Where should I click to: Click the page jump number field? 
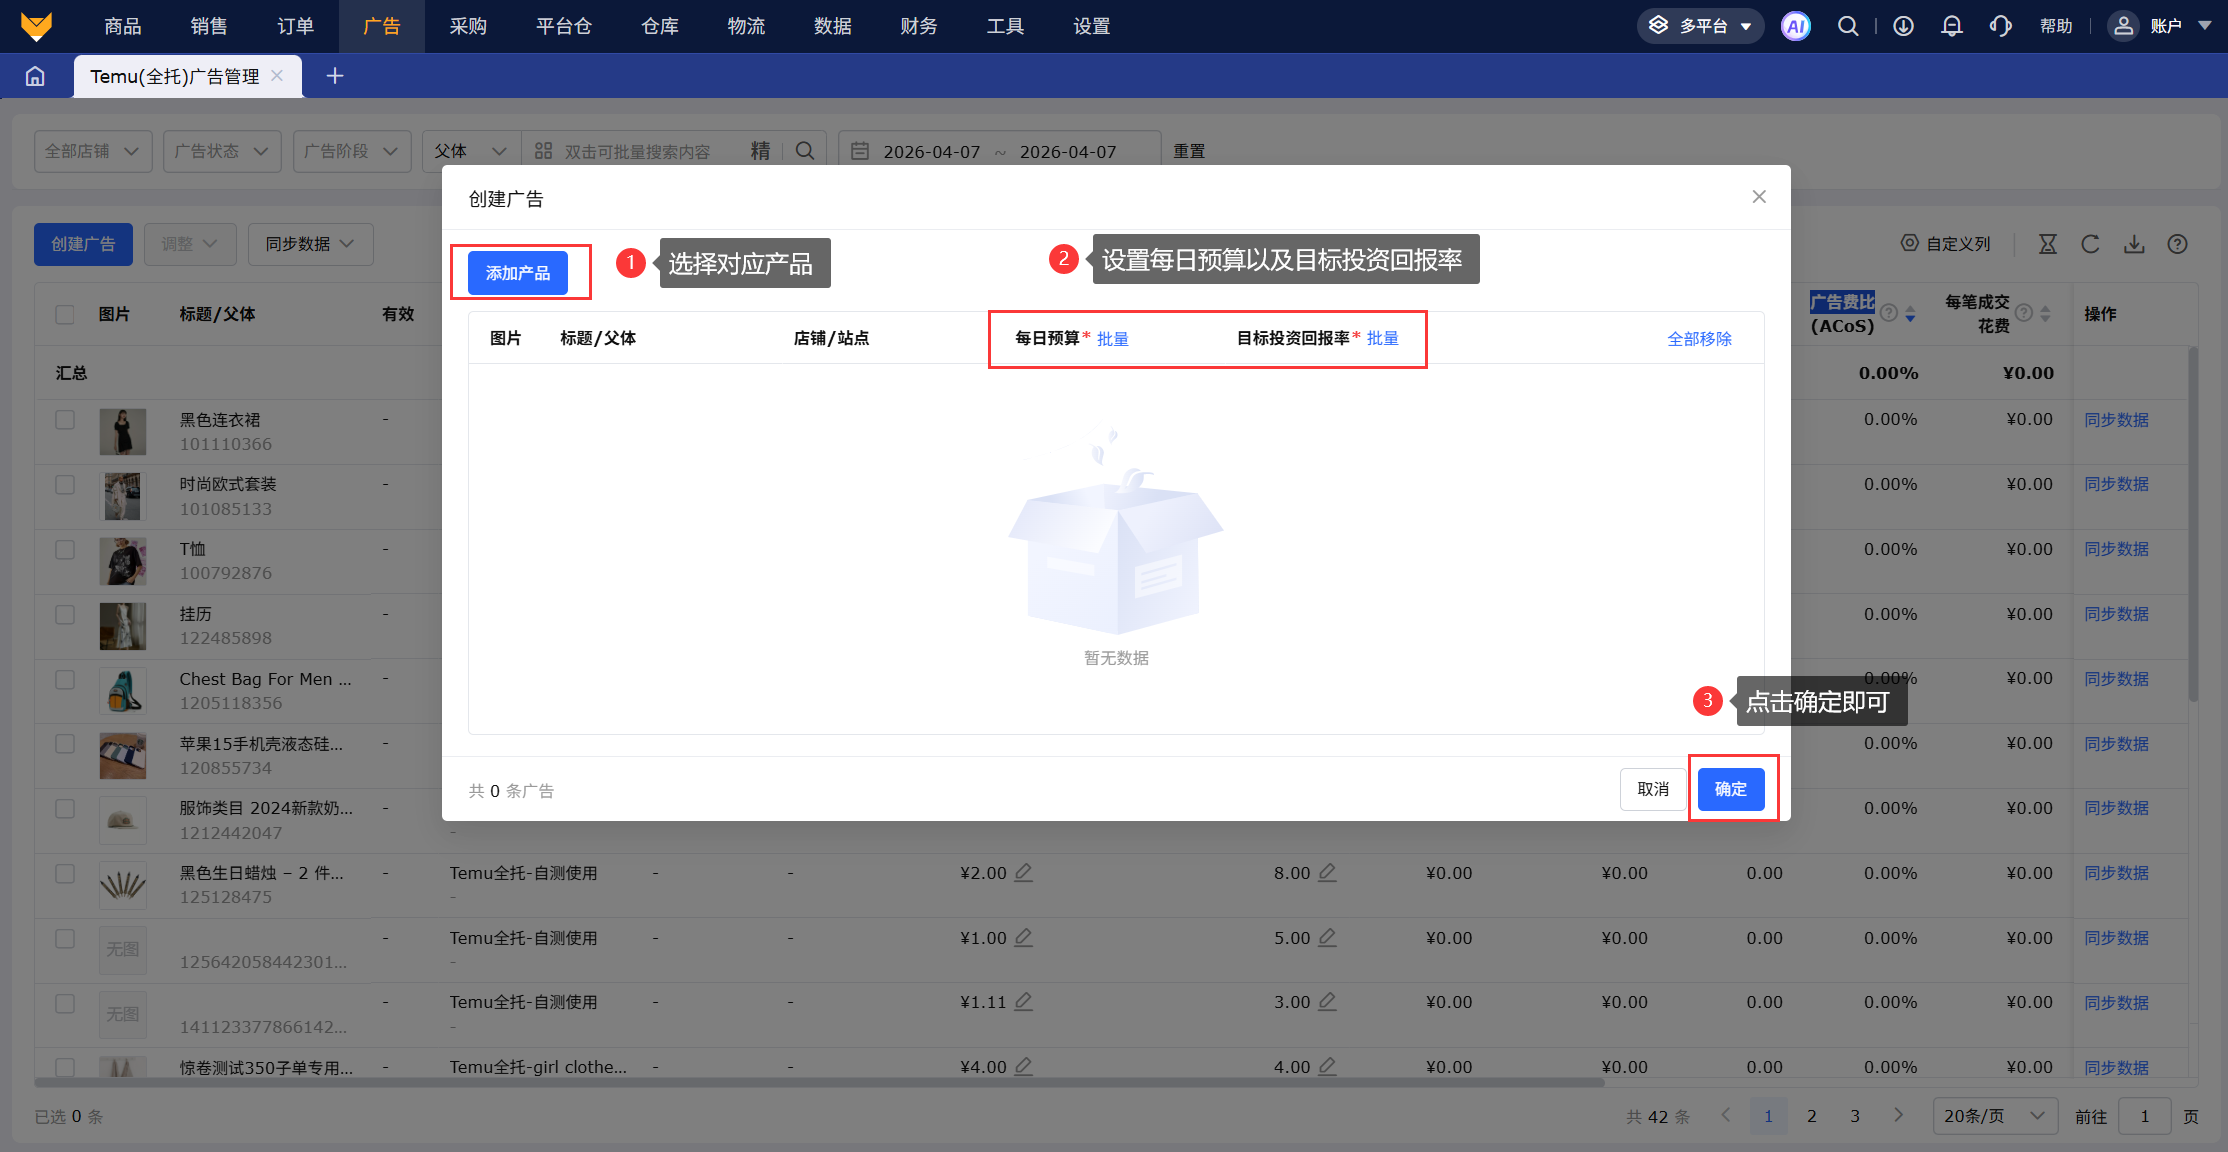(2144, 1116)
